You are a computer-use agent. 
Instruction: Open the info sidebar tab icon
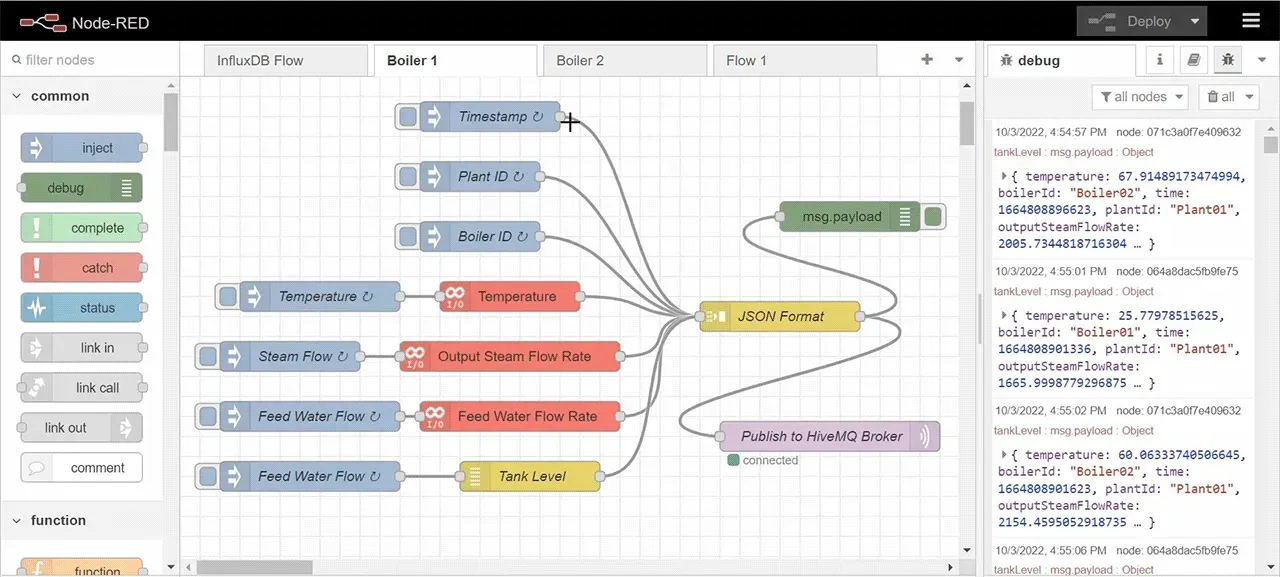pyautogui.click(x=1160, y=60)
